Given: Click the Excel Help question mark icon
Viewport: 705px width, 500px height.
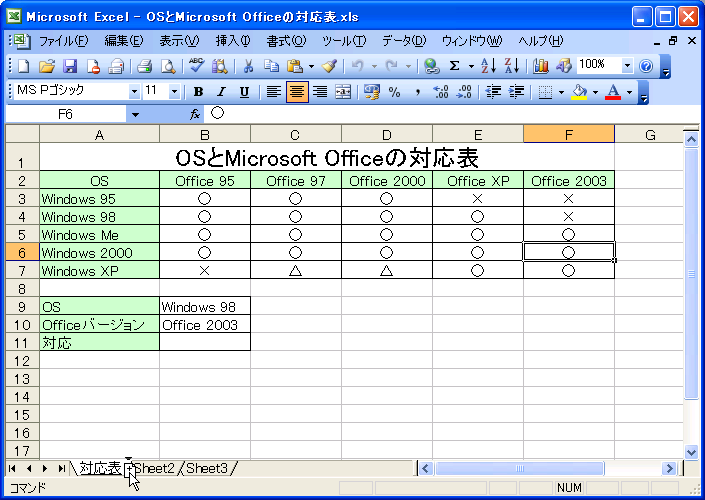Looking at the screenshot, I should click(x=646, y=66).
